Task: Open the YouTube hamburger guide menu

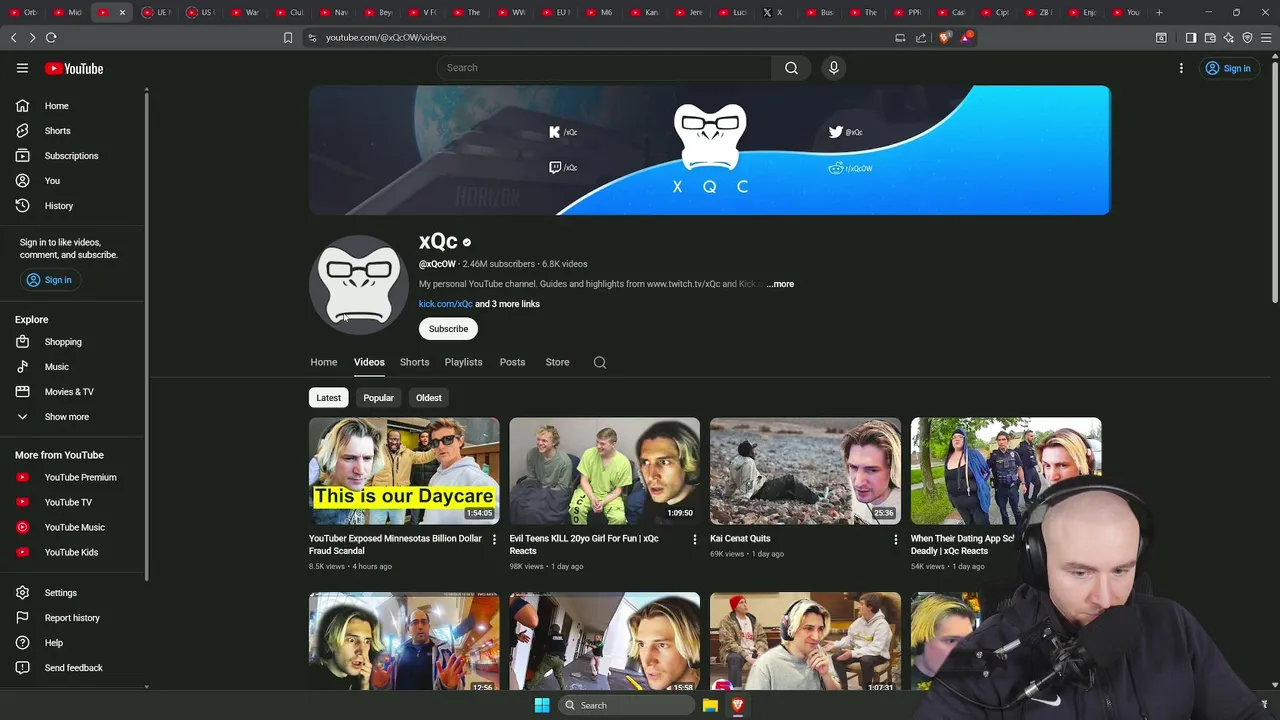Action: [x=22, y=68]
